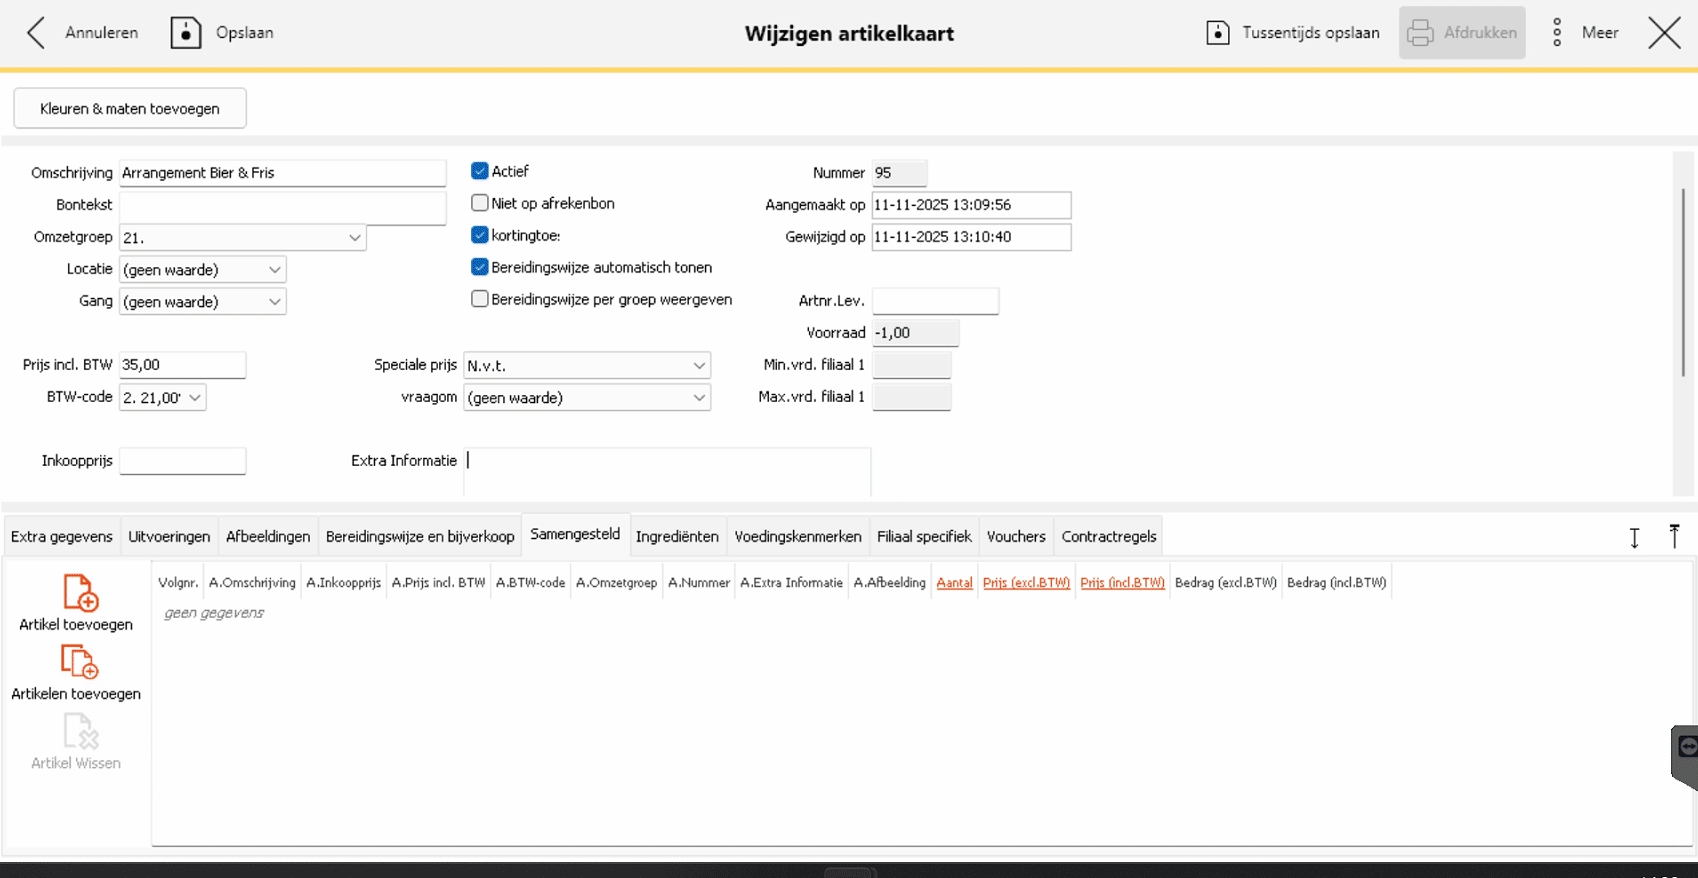Uncheck the Actief checkbox
The image size is (1698, 878).
(x=480, y=171)
